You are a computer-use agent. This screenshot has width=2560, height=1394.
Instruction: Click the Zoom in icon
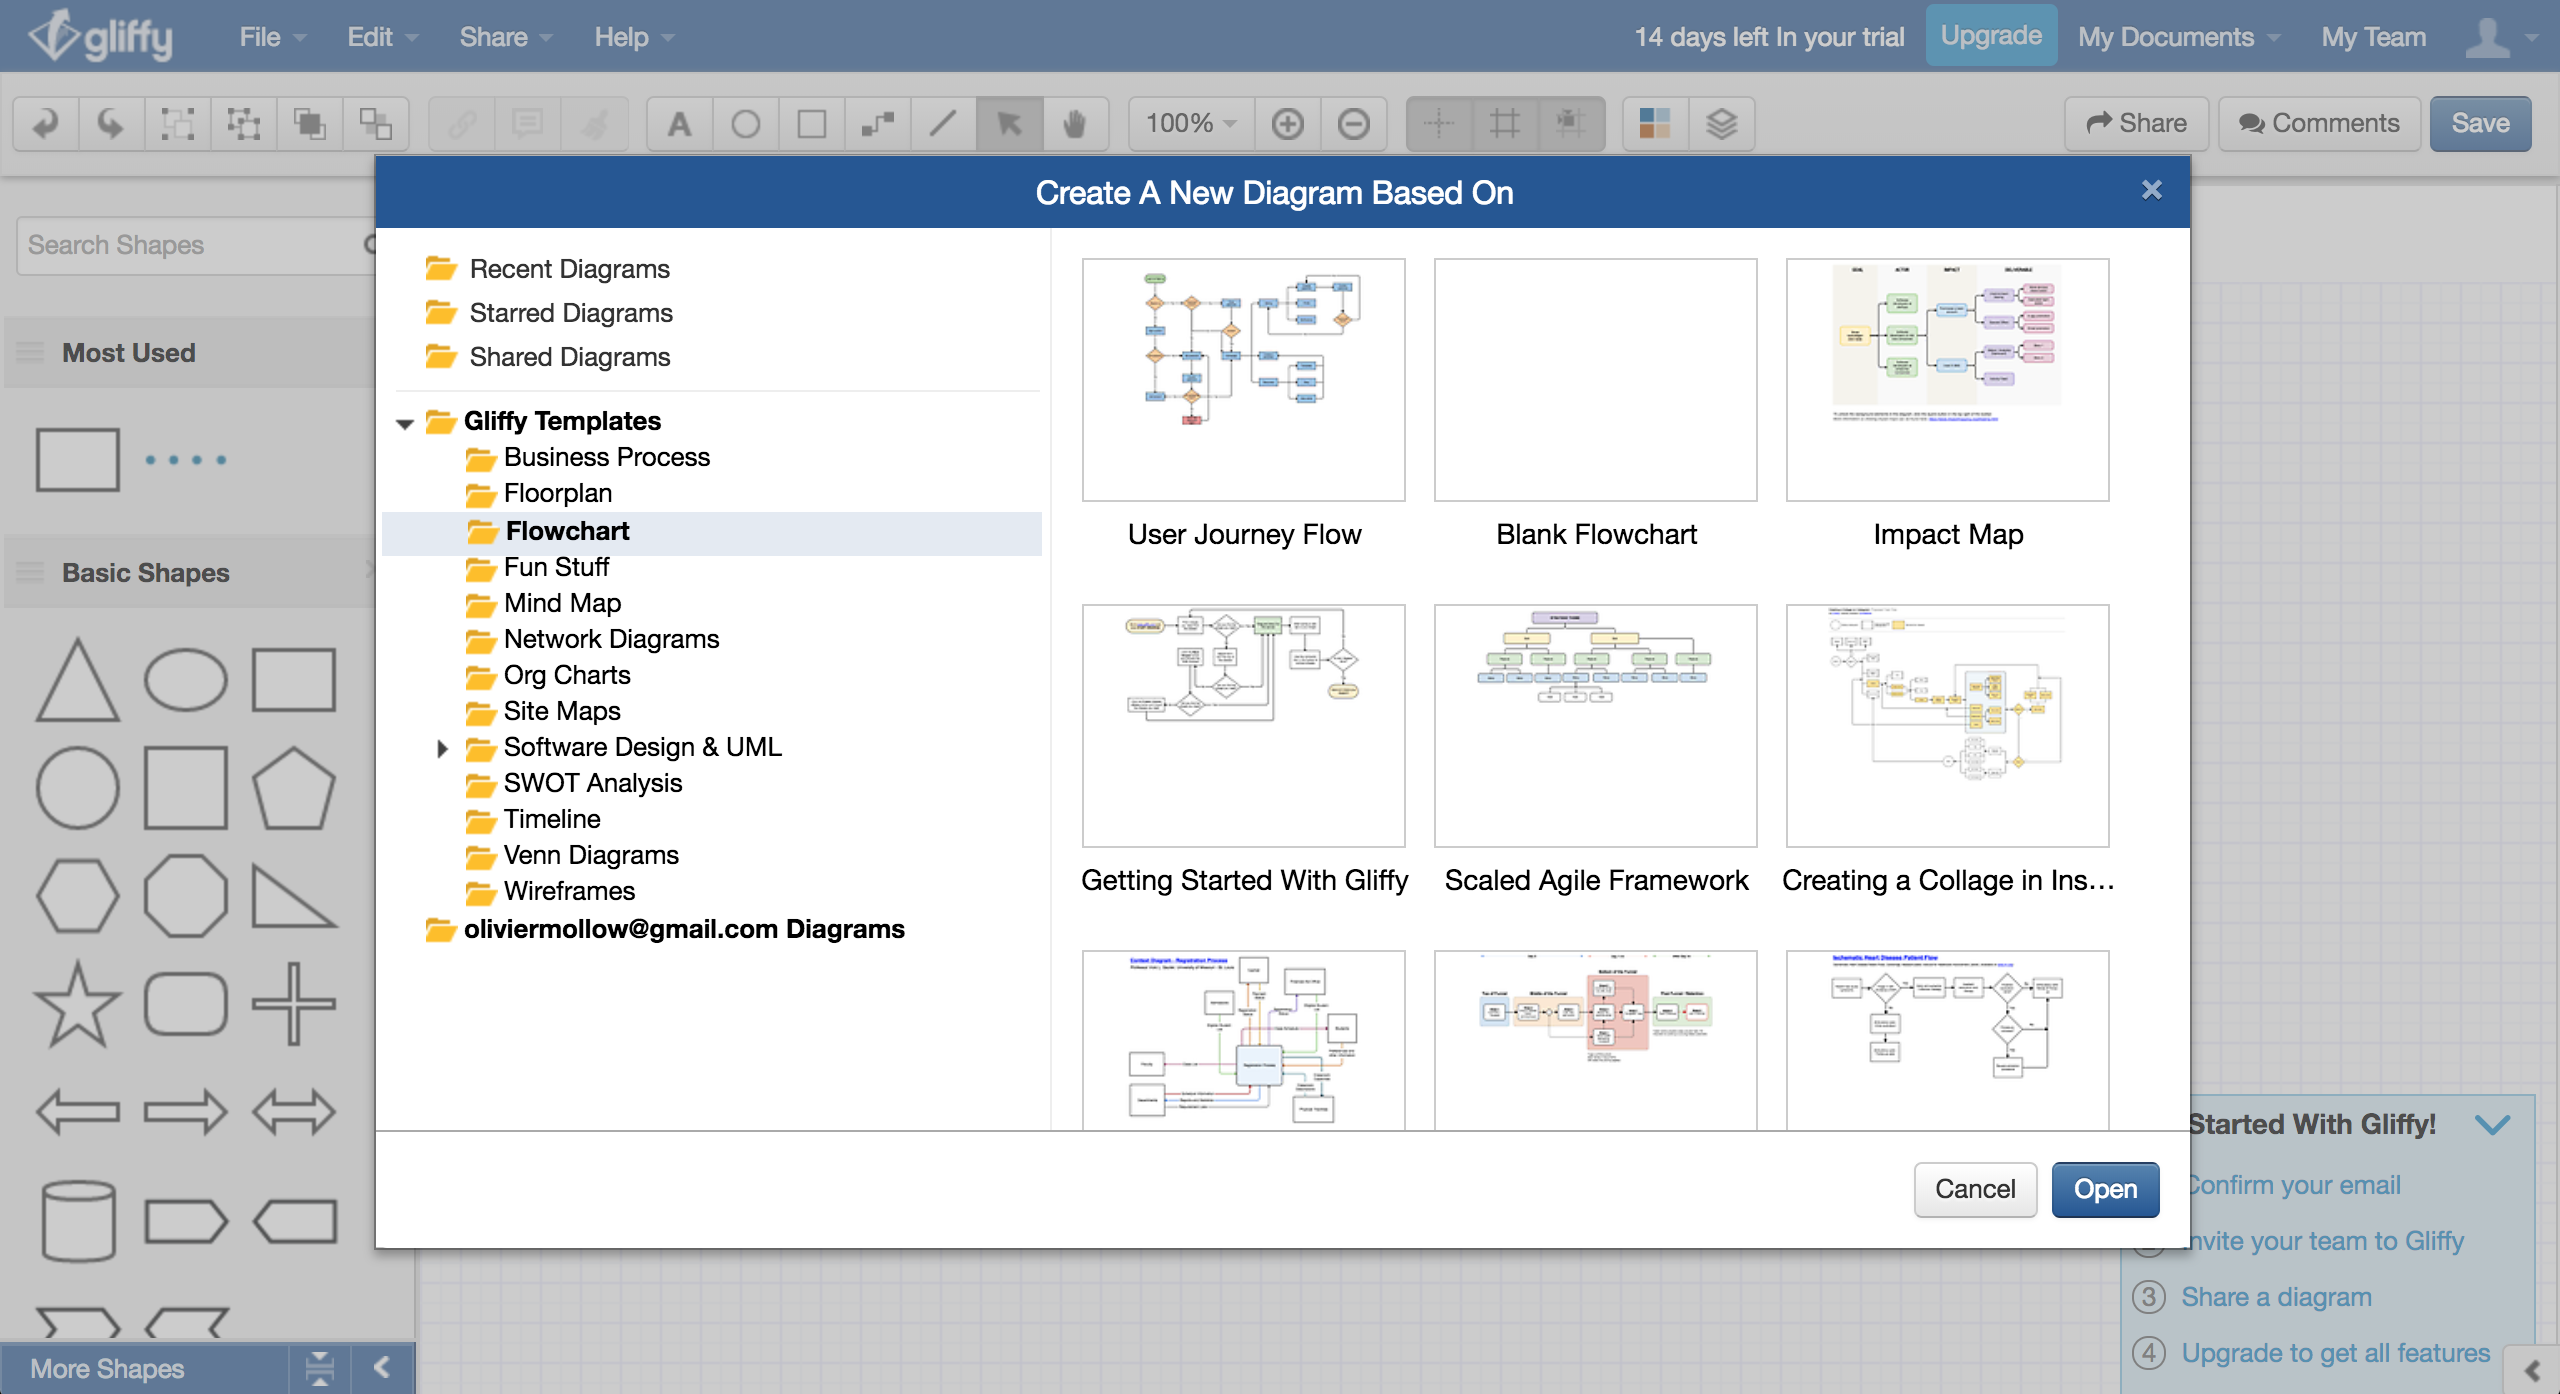tap(1288, 124)
